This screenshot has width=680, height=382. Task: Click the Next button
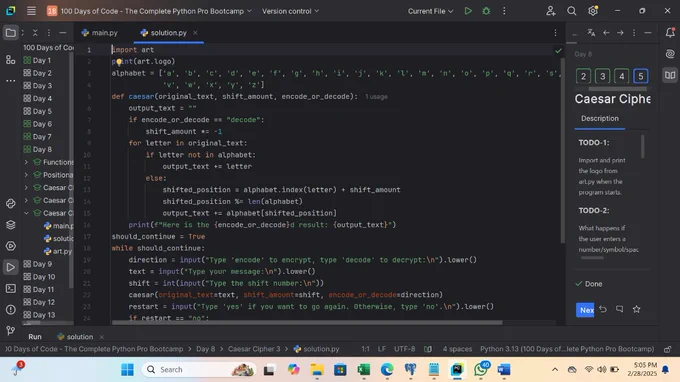[x=585, y=310]
